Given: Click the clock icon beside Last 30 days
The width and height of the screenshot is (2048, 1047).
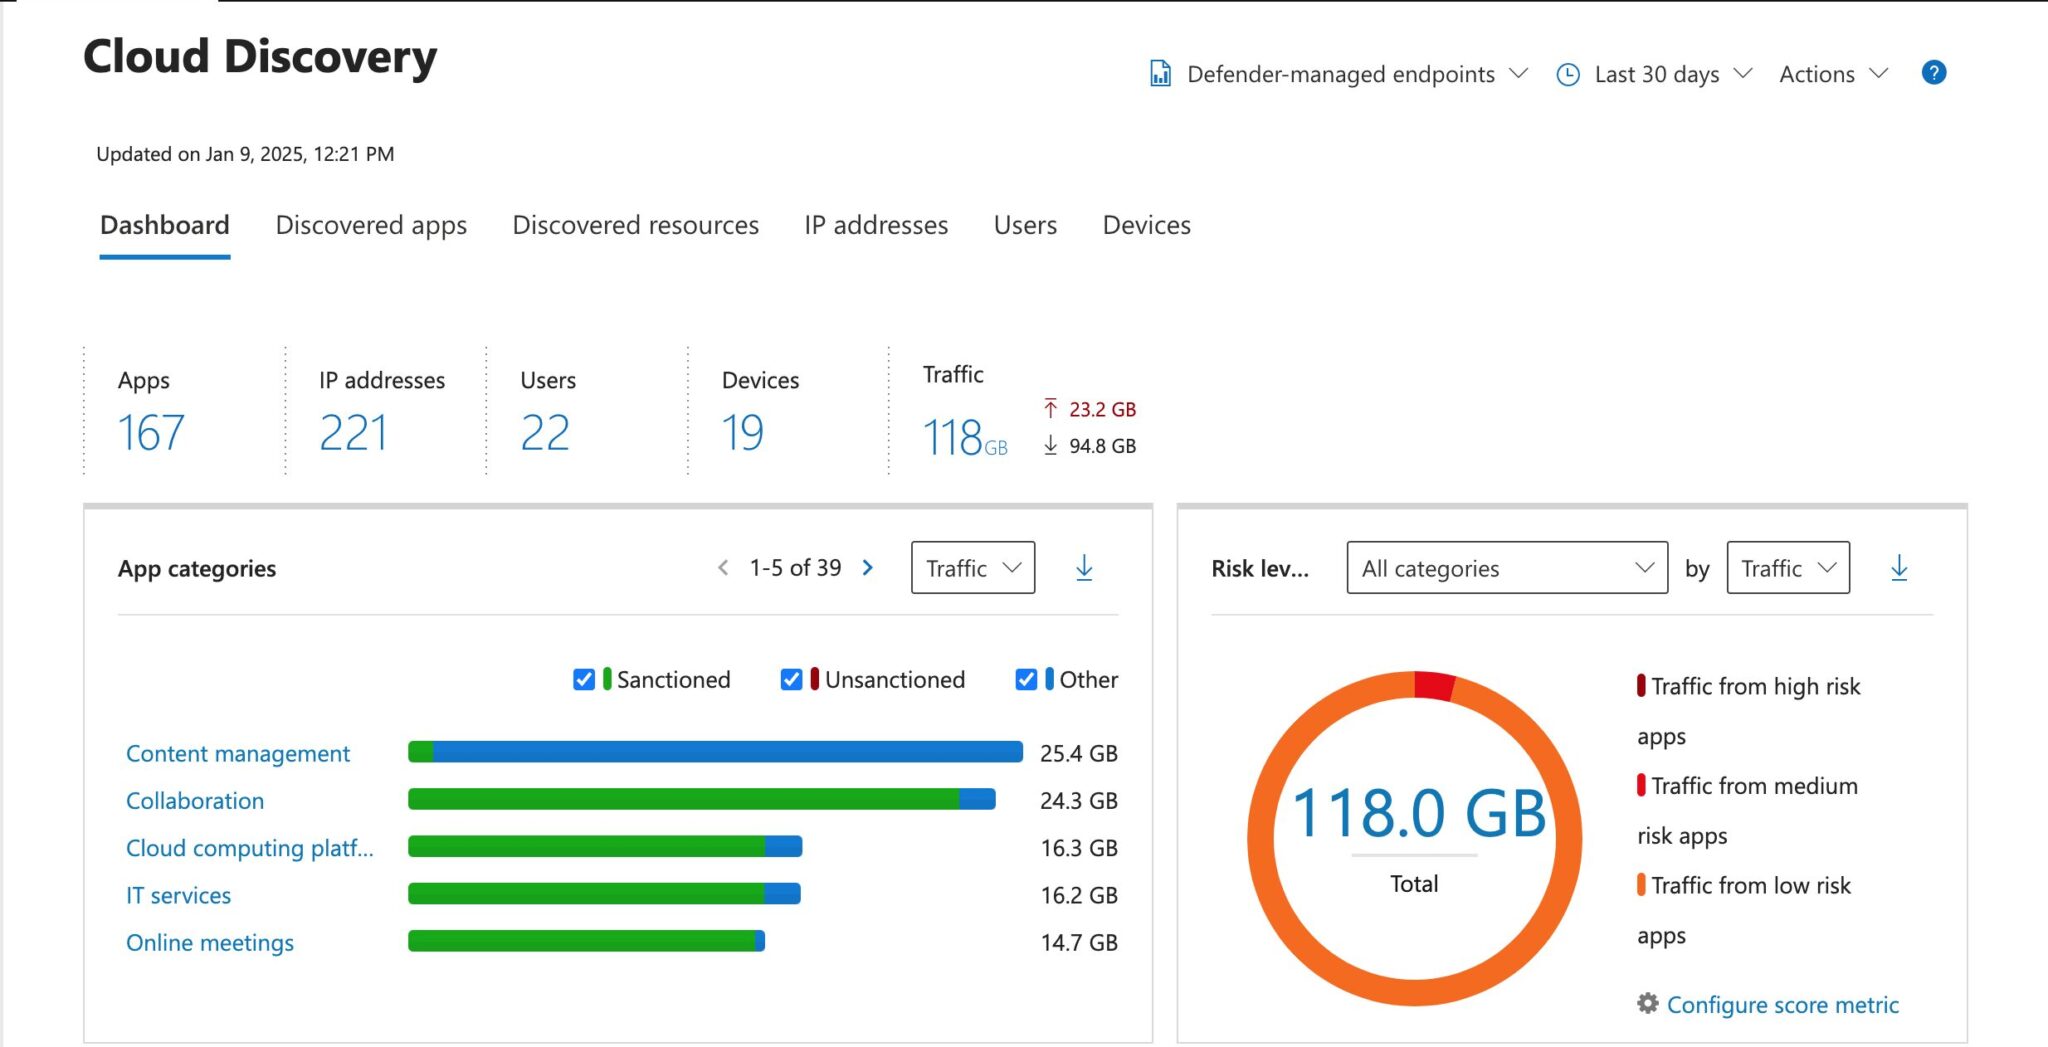Looking at the screenshot, I should (1567, 74).
